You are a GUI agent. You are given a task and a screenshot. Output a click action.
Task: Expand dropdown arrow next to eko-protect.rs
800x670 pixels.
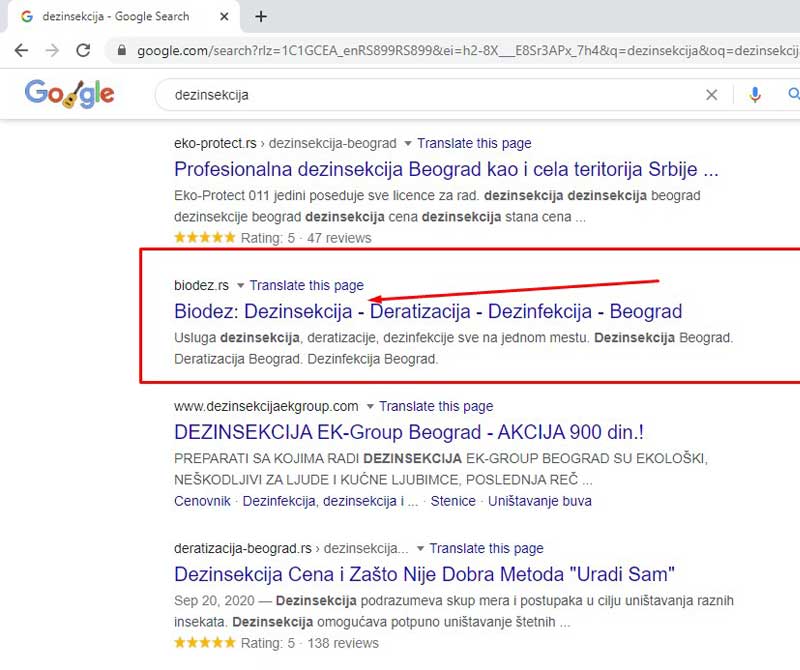[x=408, y=143]
